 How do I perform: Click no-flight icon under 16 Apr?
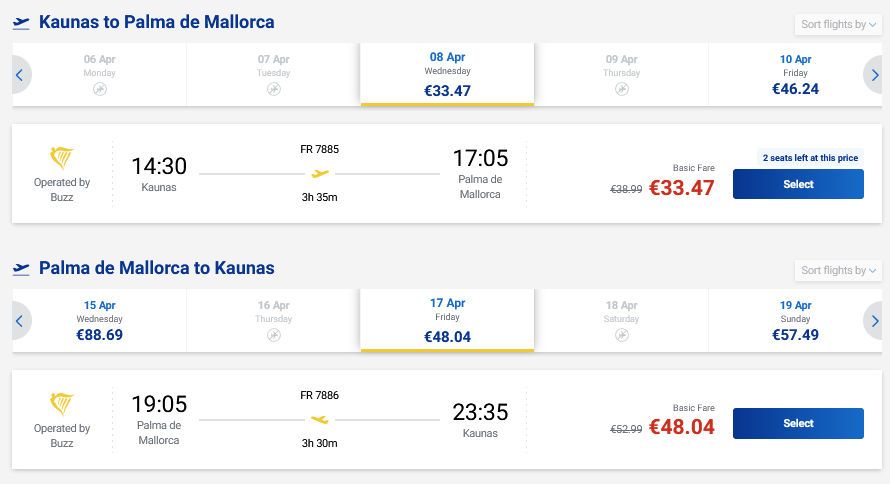click(x=274, y=336)
